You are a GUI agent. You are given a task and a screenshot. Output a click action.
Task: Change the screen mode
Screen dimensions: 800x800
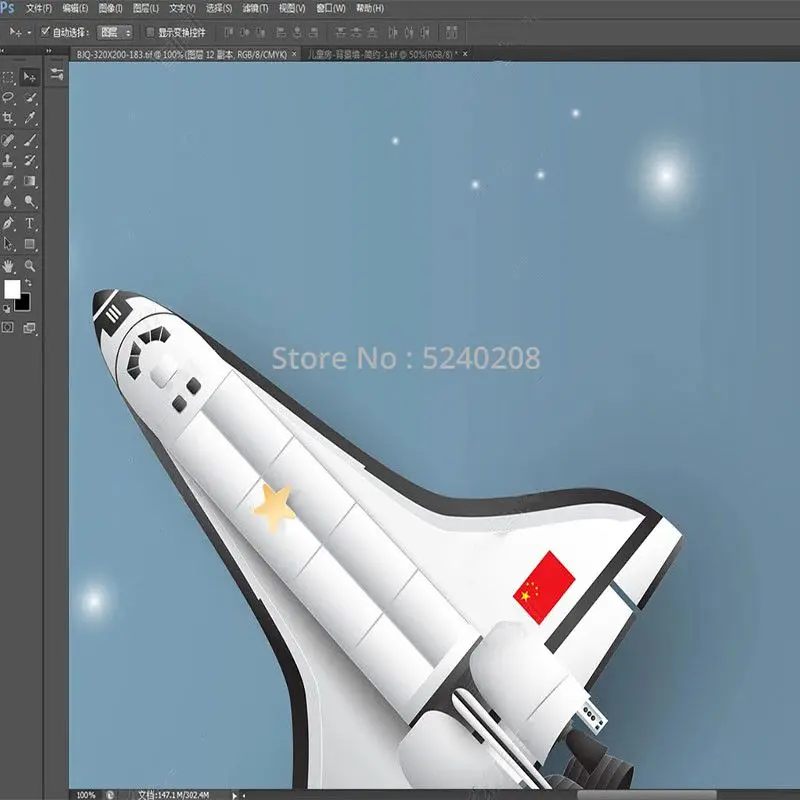(x=30, y=328)
